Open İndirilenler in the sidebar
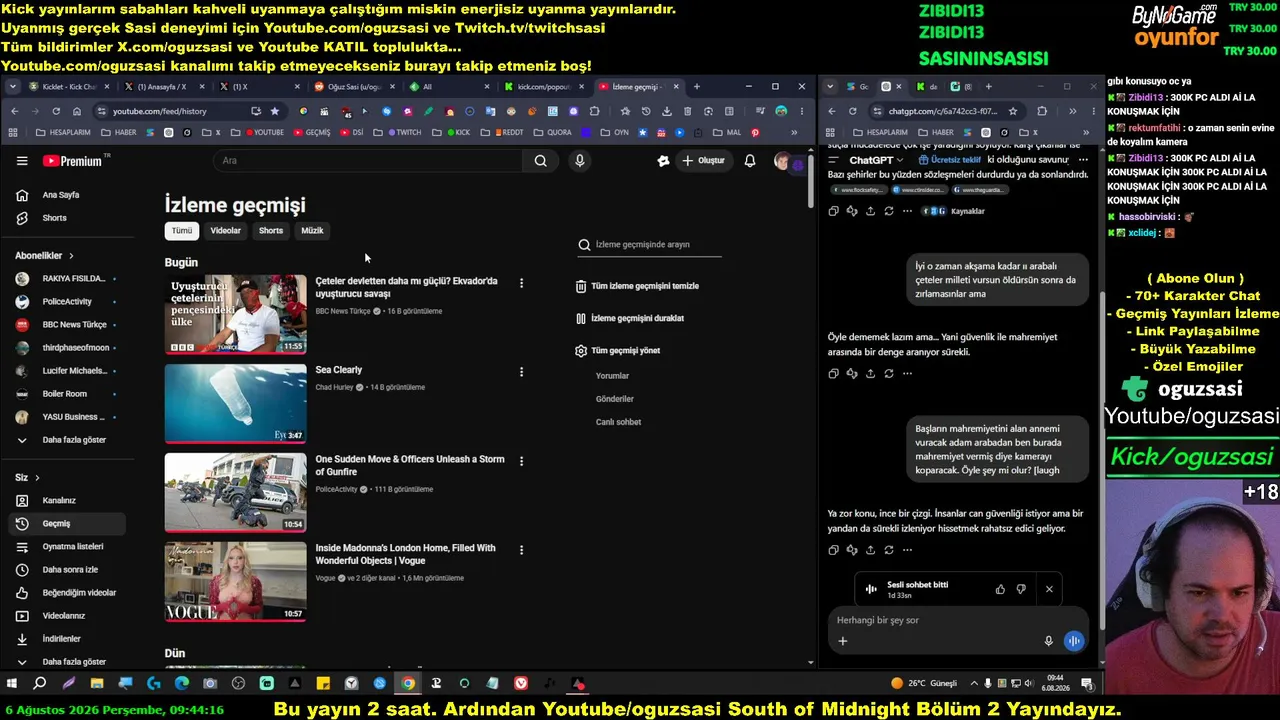Viewport: 1280px width, 720px height. pos(66,639)
